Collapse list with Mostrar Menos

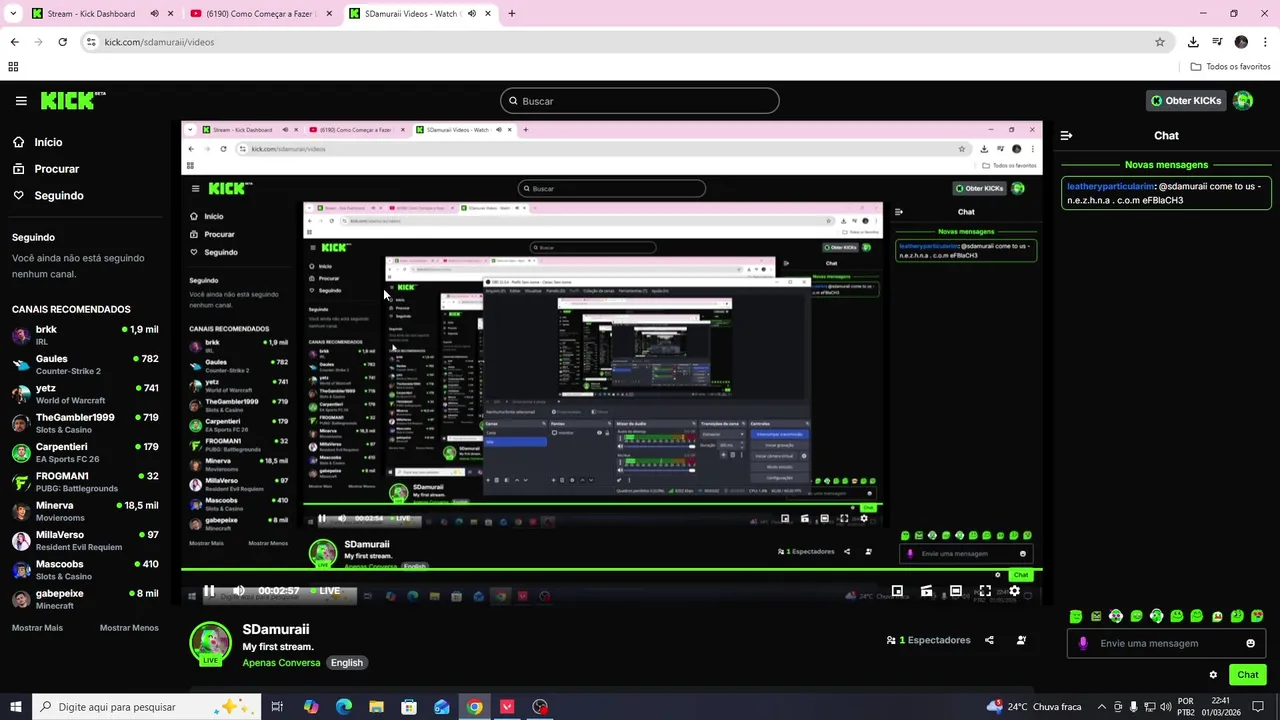pos(129,628)
